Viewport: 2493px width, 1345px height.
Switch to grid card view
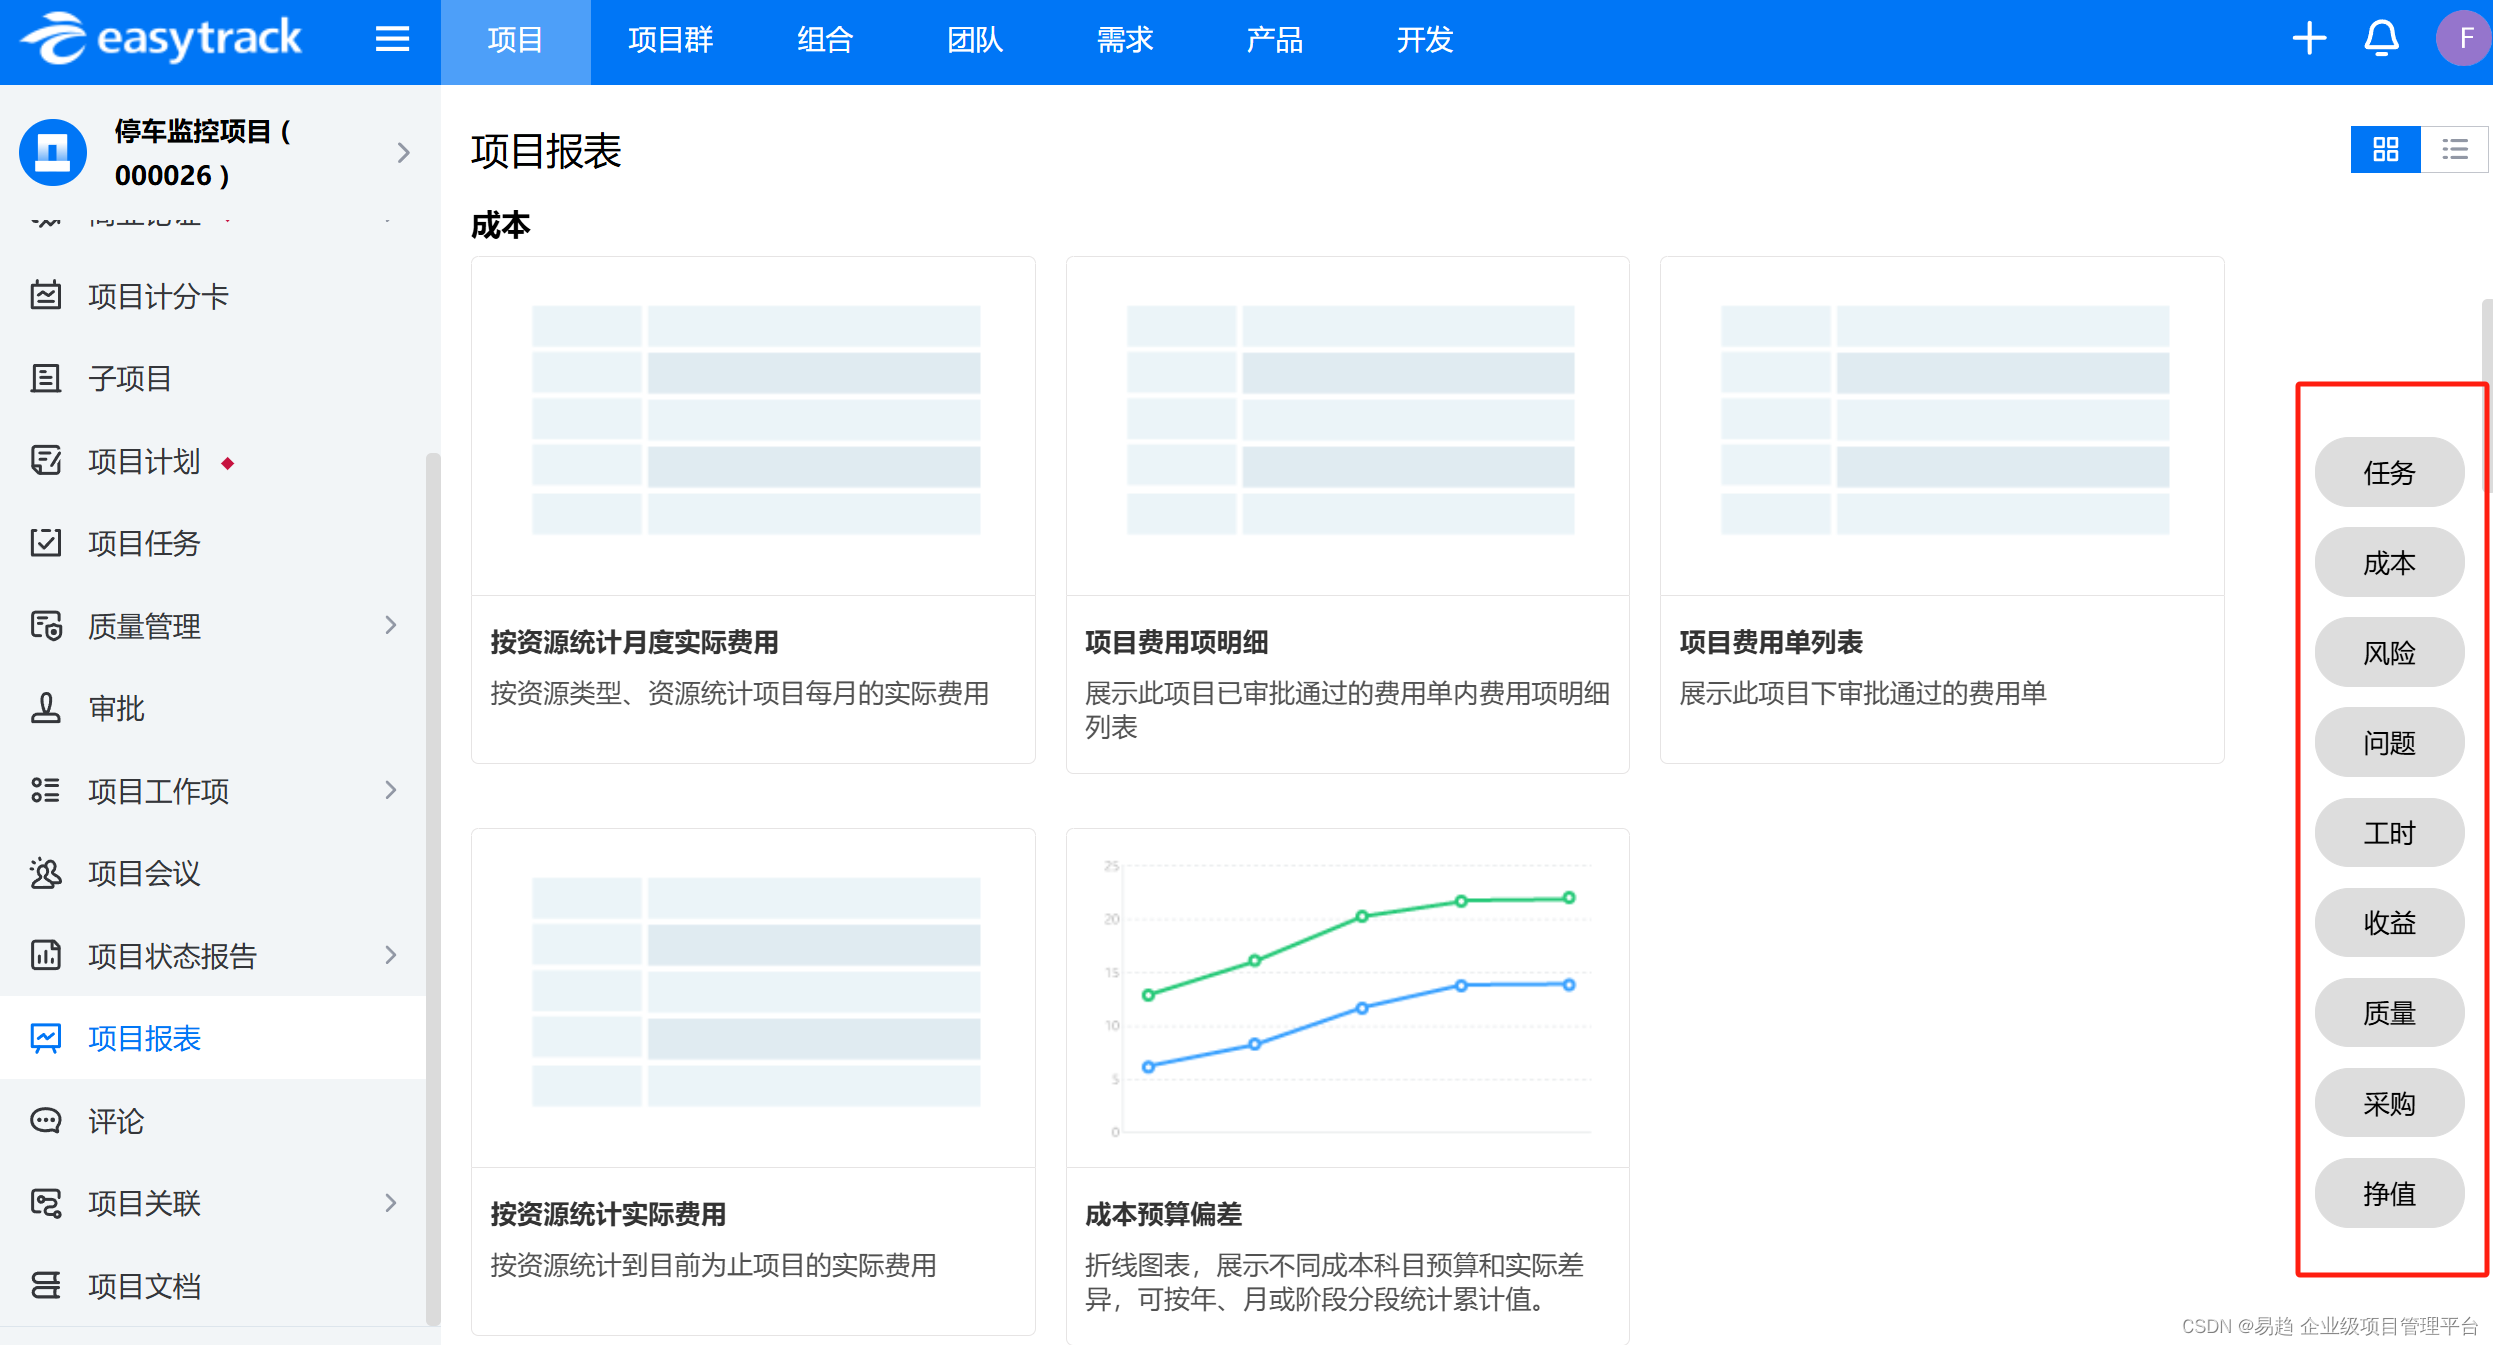2385,150
